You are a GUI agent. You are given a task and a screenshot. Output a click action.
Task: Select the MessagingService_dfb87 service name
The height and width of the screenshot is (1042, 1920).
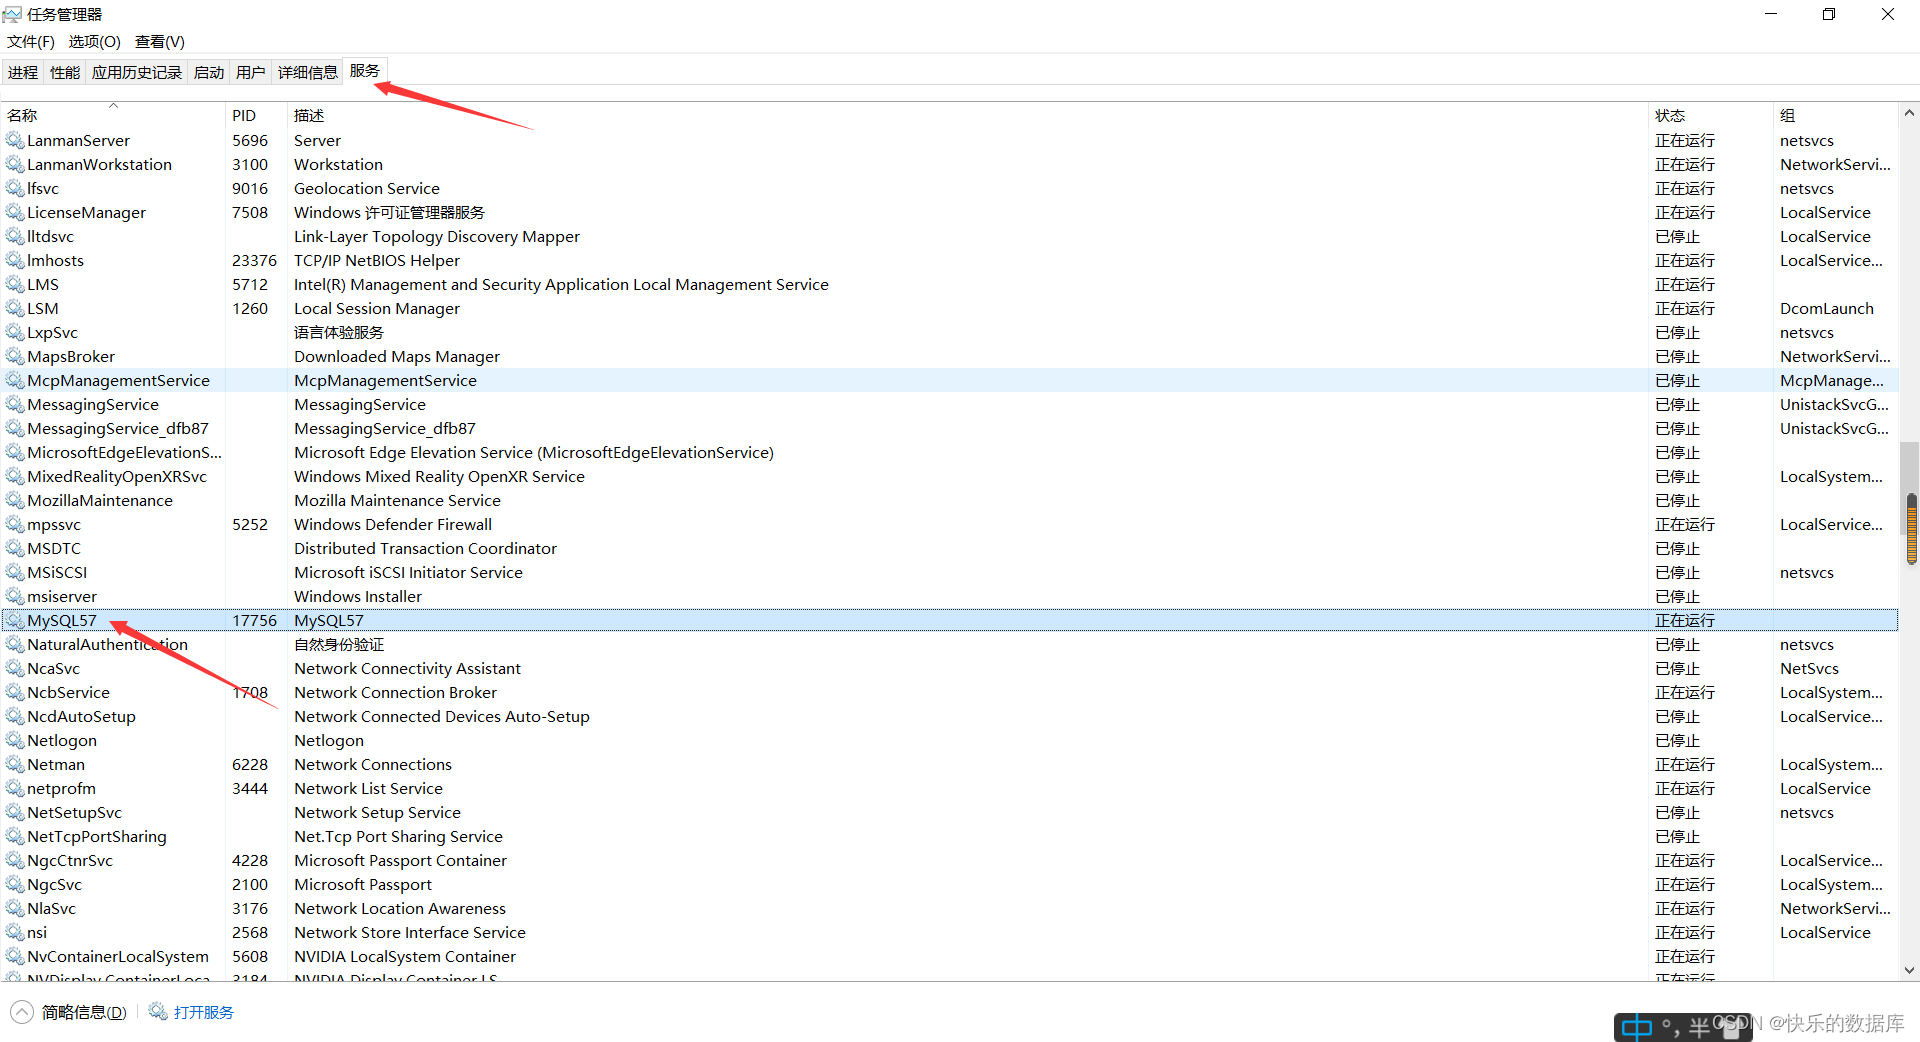pyautogui.click(x=118, y=428)
